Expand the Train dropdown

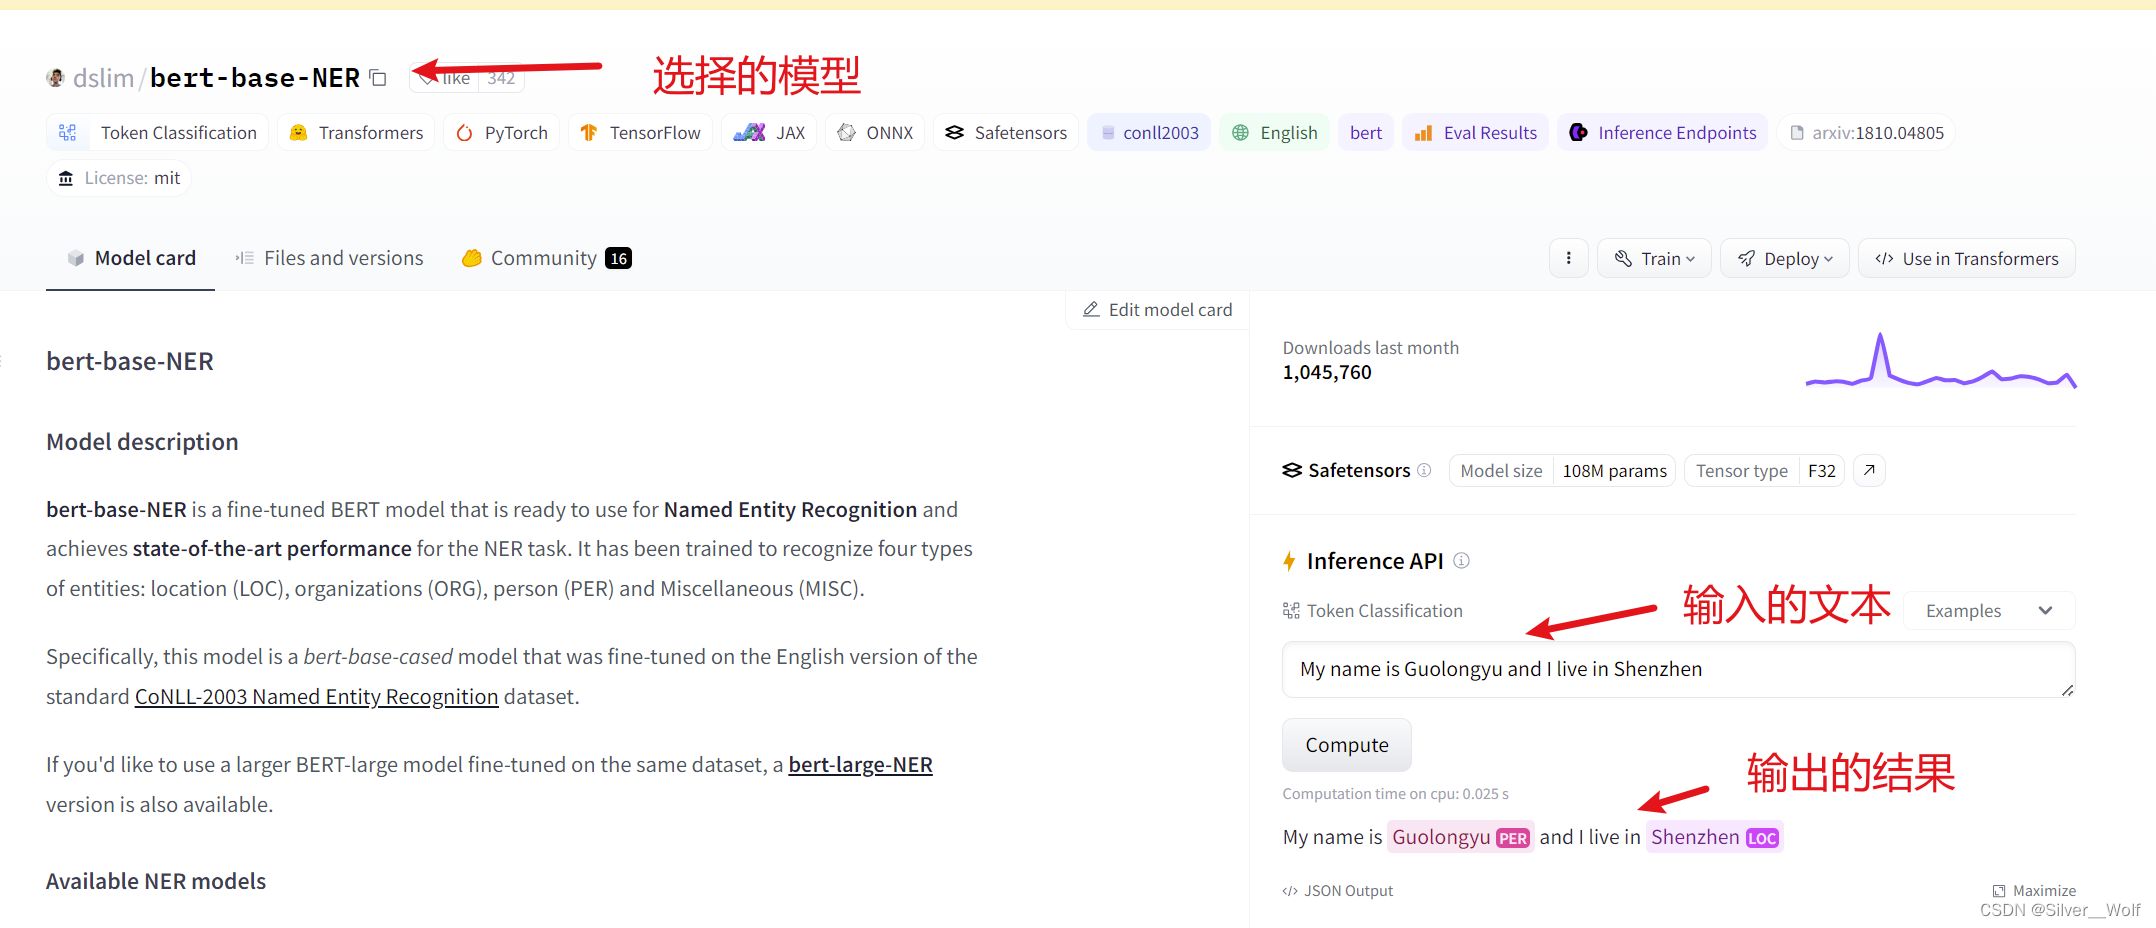1655,259
